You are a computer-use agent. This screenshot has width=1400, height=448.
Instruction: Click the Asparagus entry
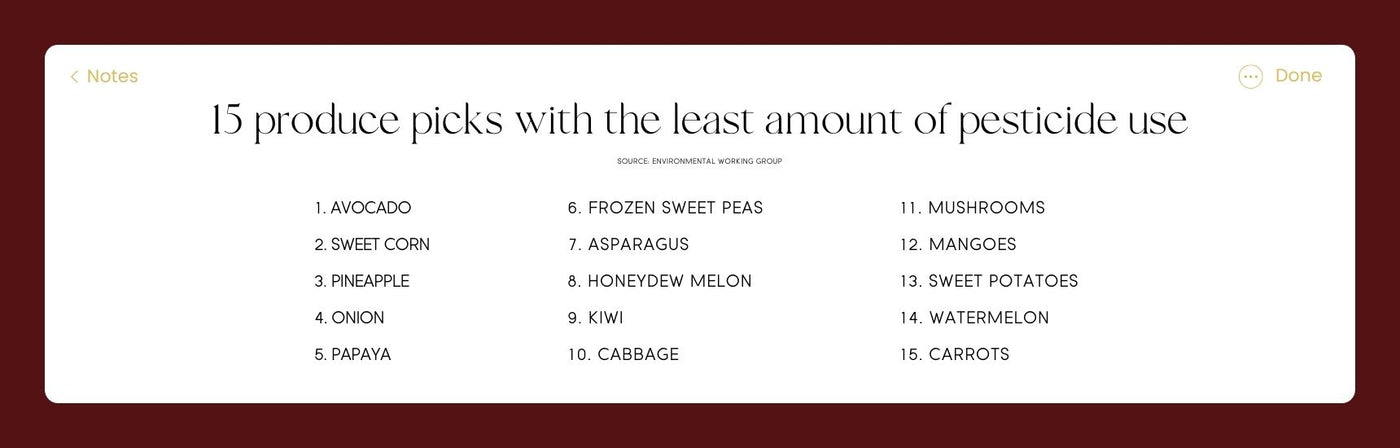click(x=628, y=244)
